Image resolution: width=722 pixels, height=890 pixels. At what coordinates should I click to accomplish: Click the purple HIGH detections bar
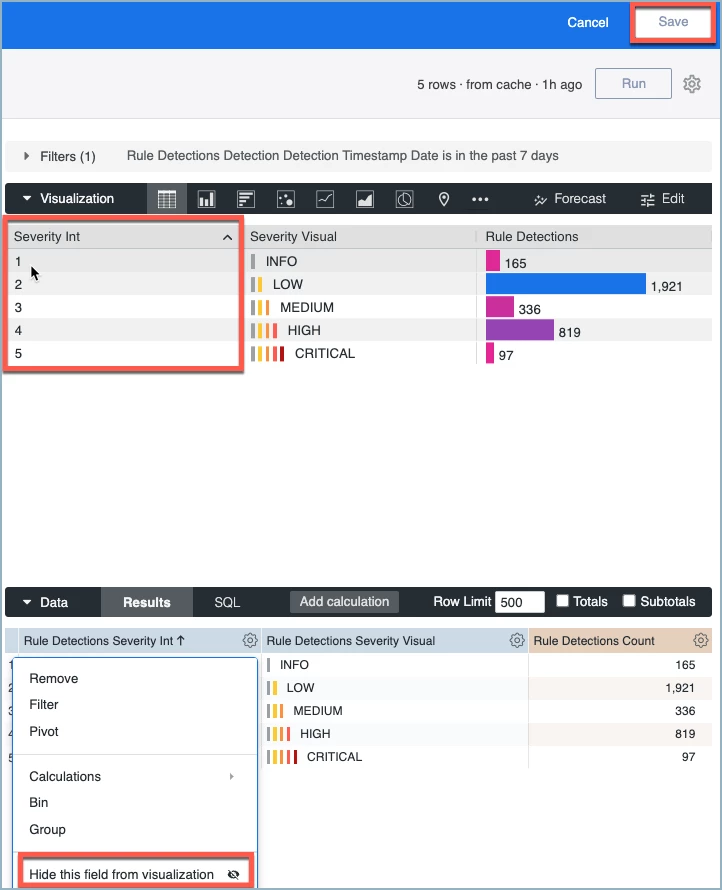(x=519, y=330)
